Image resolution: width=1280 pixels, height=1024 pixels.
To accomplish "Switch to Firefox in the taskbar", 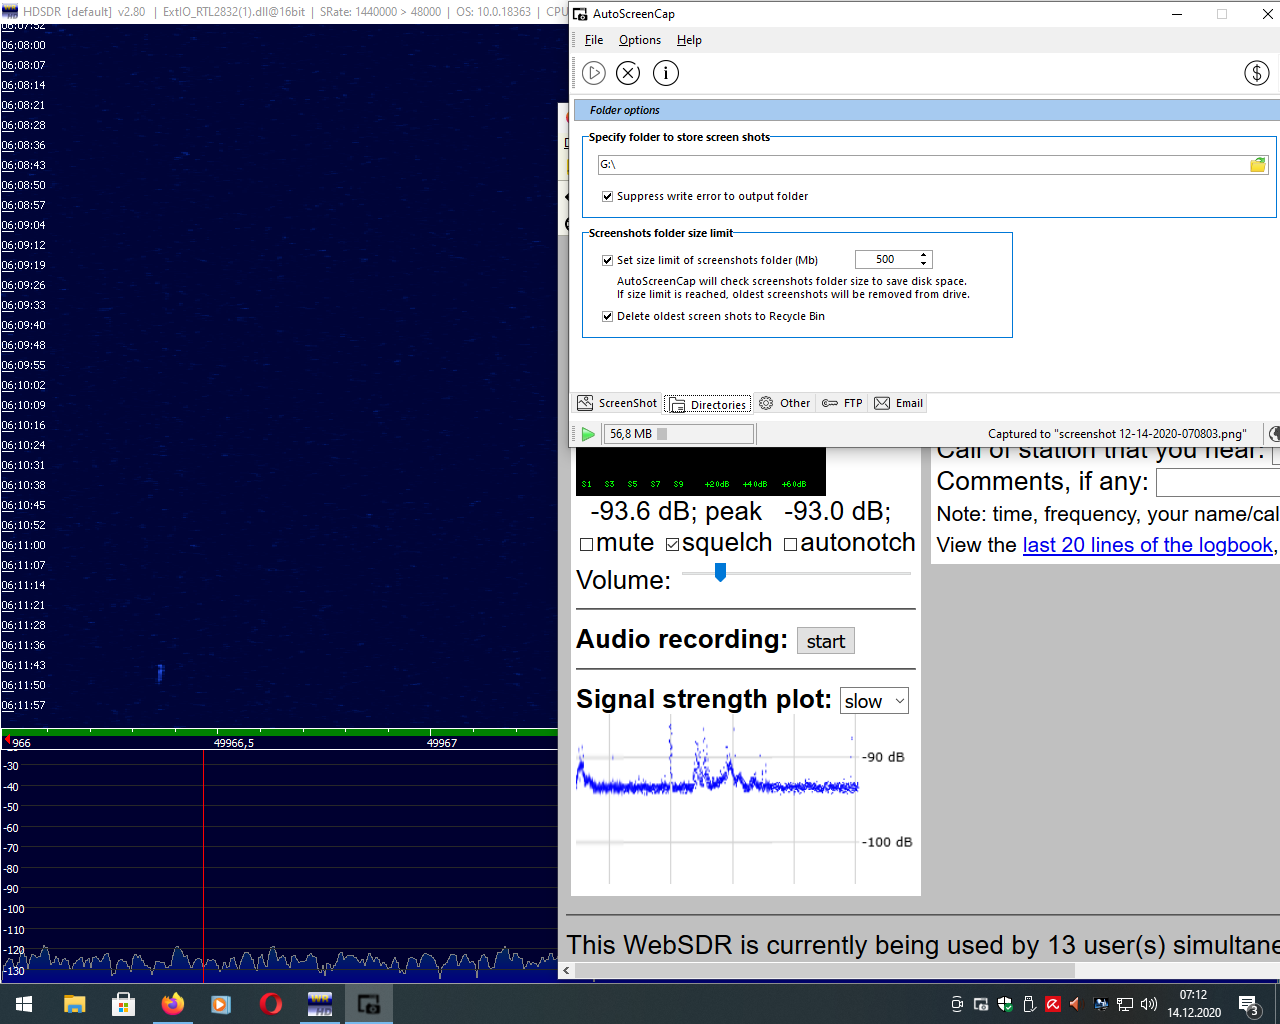I will pos(173,1004).
